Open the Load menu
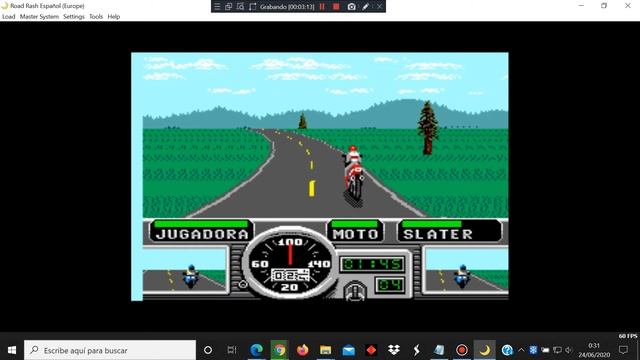 point(9,17)
